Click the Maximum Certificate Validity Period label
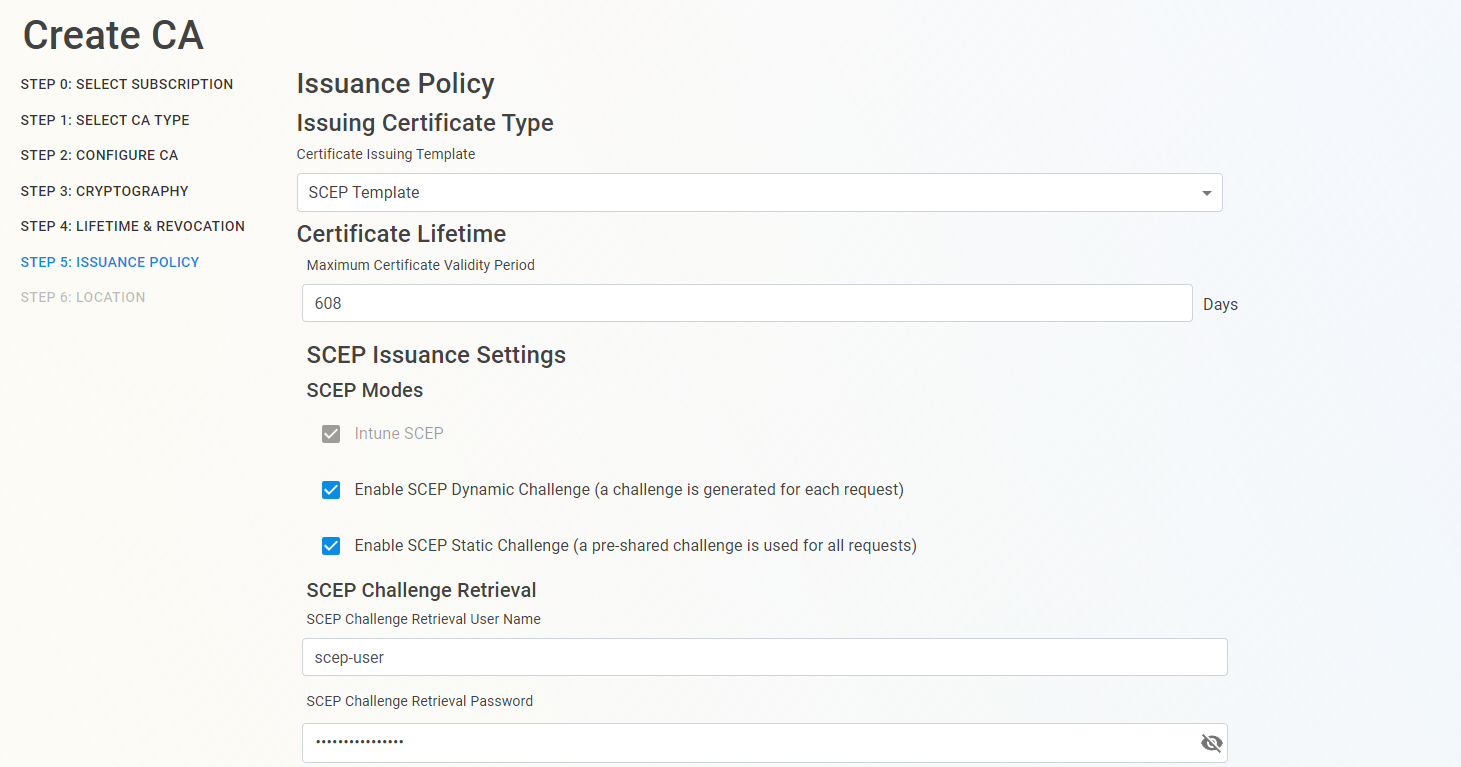Image resolution: width=1461 pixels, height=767 pixels. point(421,265)
